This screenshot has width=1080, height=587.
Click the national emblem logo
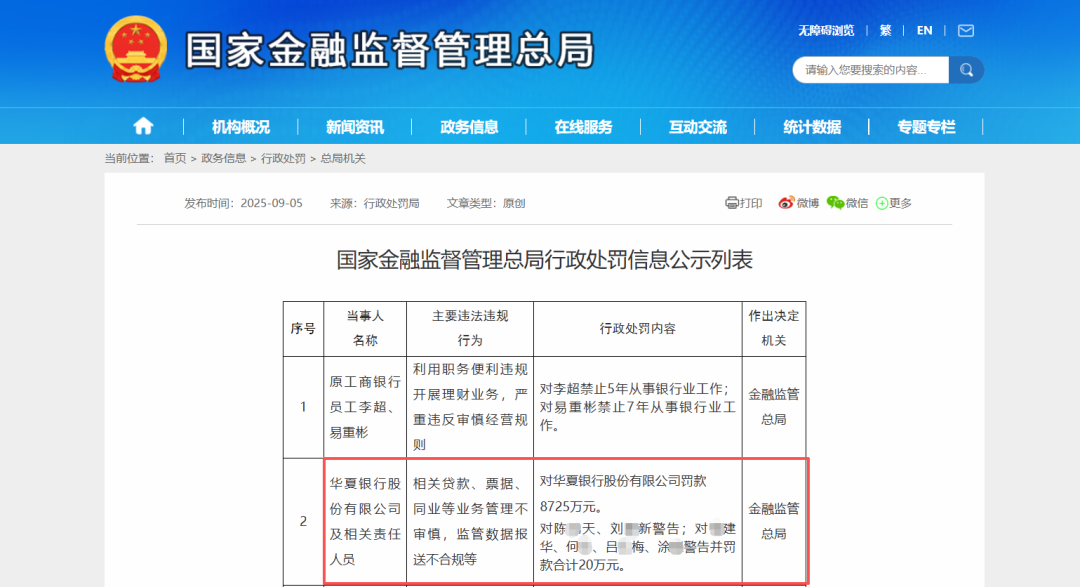[x=136, y=49]
